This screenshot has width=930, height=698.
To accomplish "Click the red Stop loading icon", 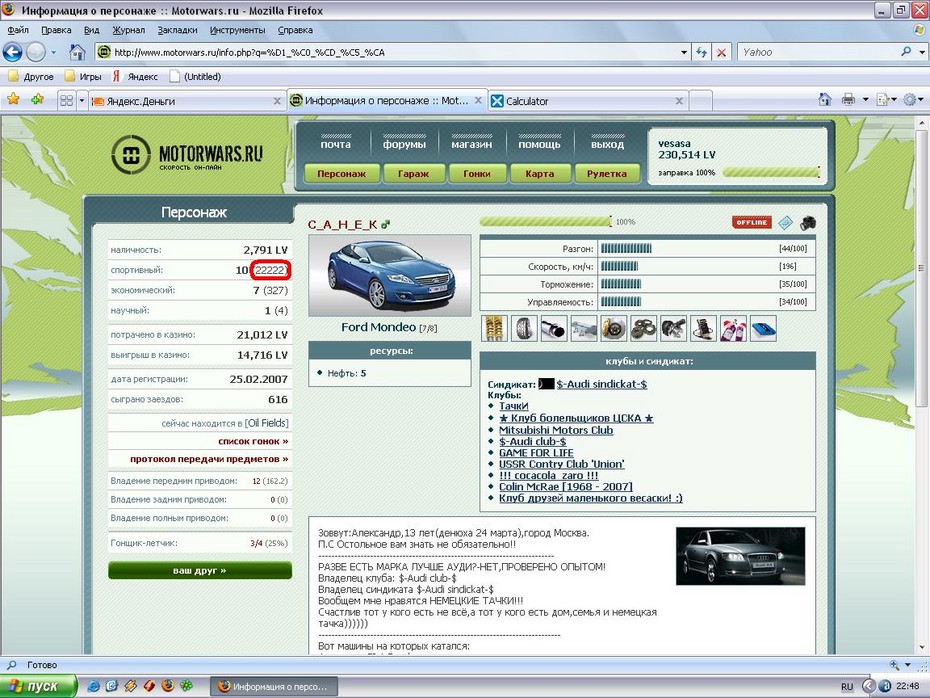I will [721, 52].
